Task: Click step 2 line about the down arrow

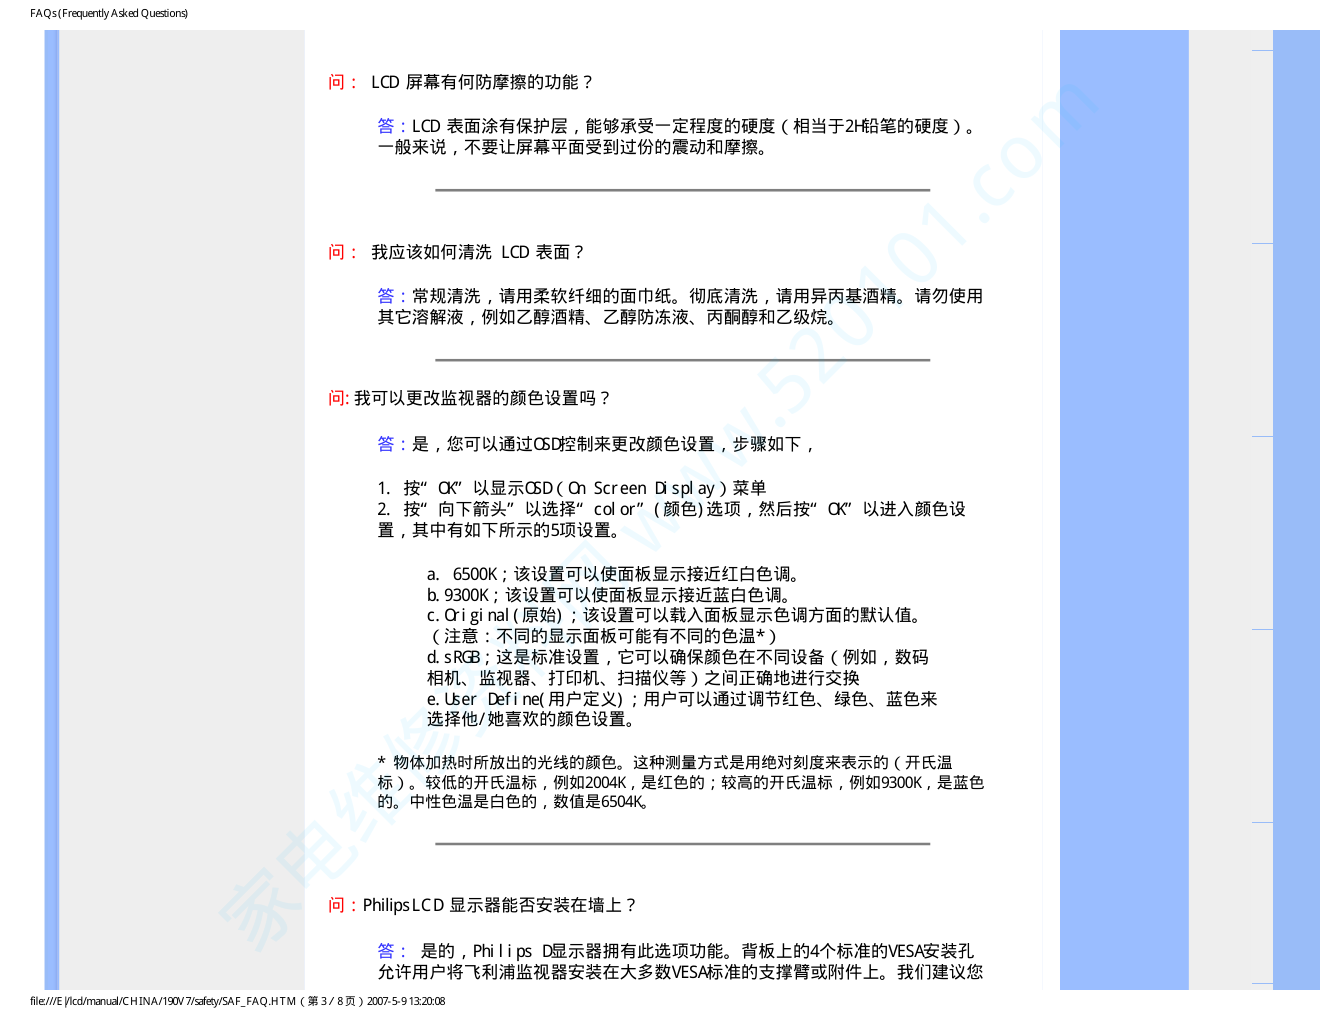Action: (x=671, y=509)
